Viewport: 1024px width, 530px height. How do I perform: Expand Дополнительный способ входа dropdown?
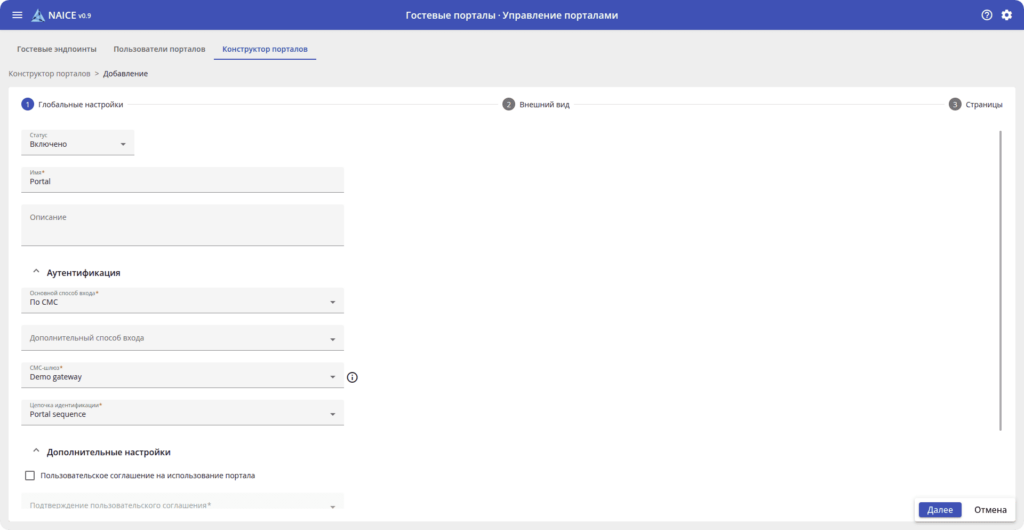tap(182, 338)
